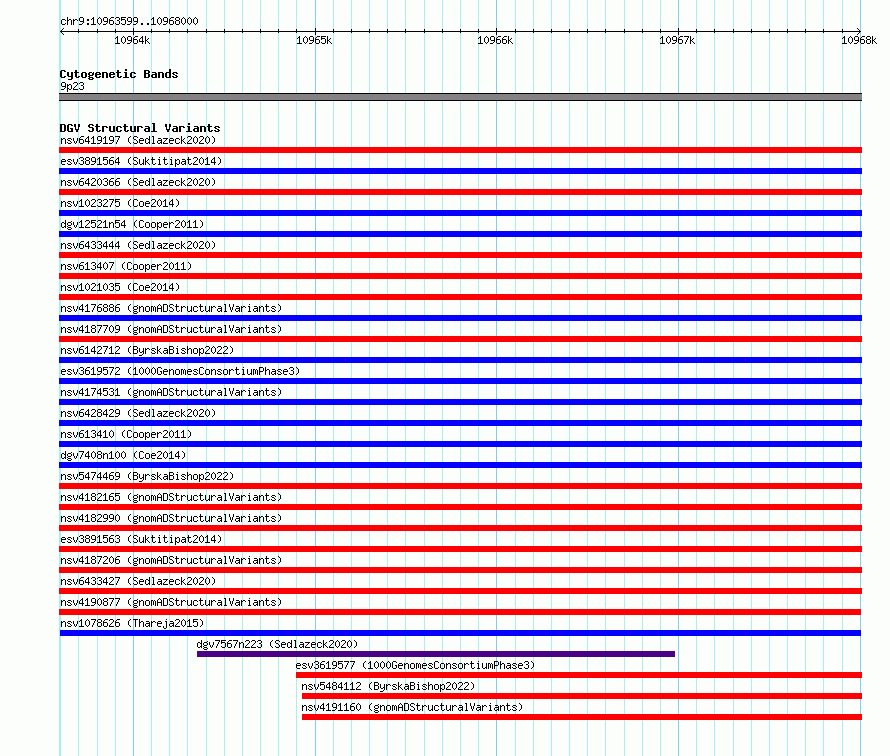Select the nsv4176886 gnomAD variant label
The height and width of the screenshot is (756, 890).
coord(171,308)
